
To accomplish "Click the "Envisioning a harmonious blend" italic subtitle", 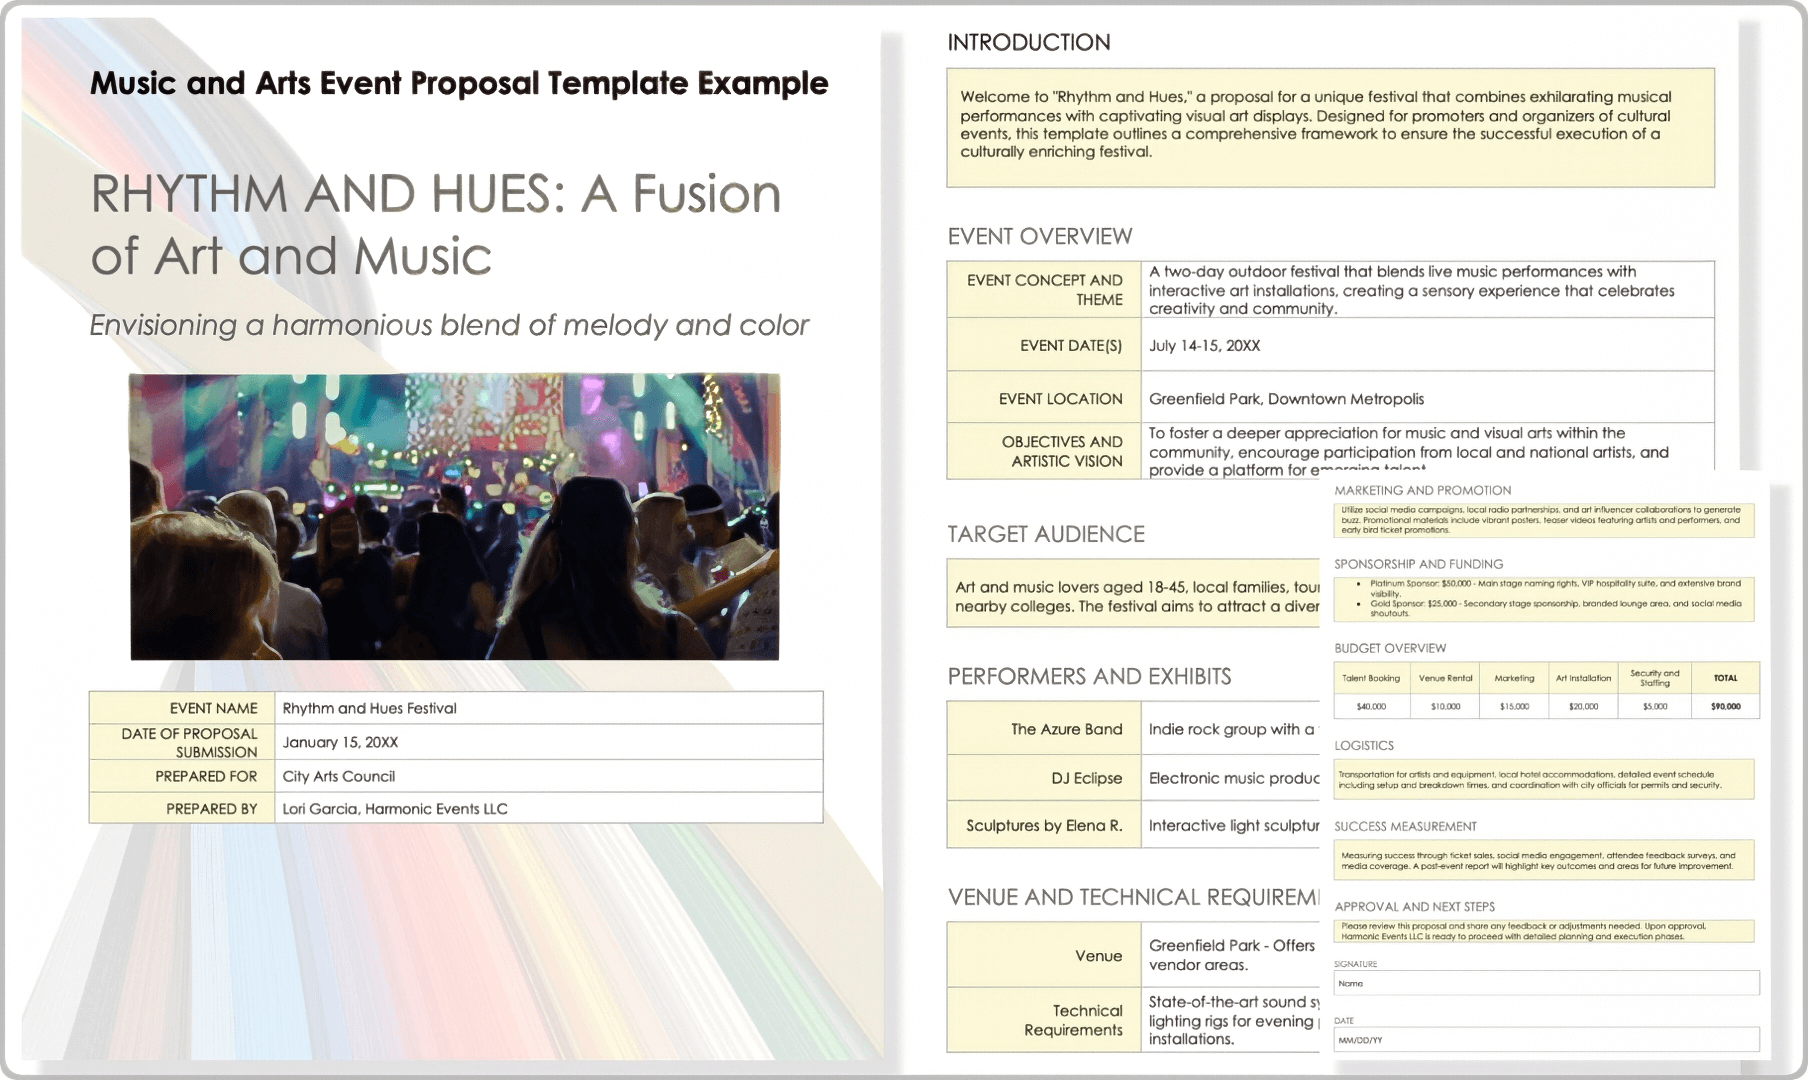I will 449,325.
